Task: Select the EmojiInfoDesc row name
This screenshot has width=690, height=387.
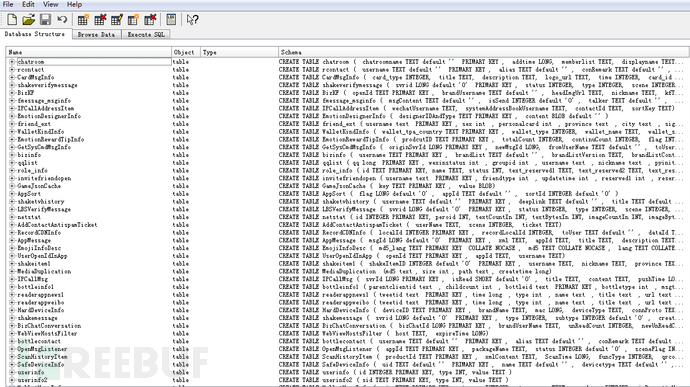Action: (39, 248)
